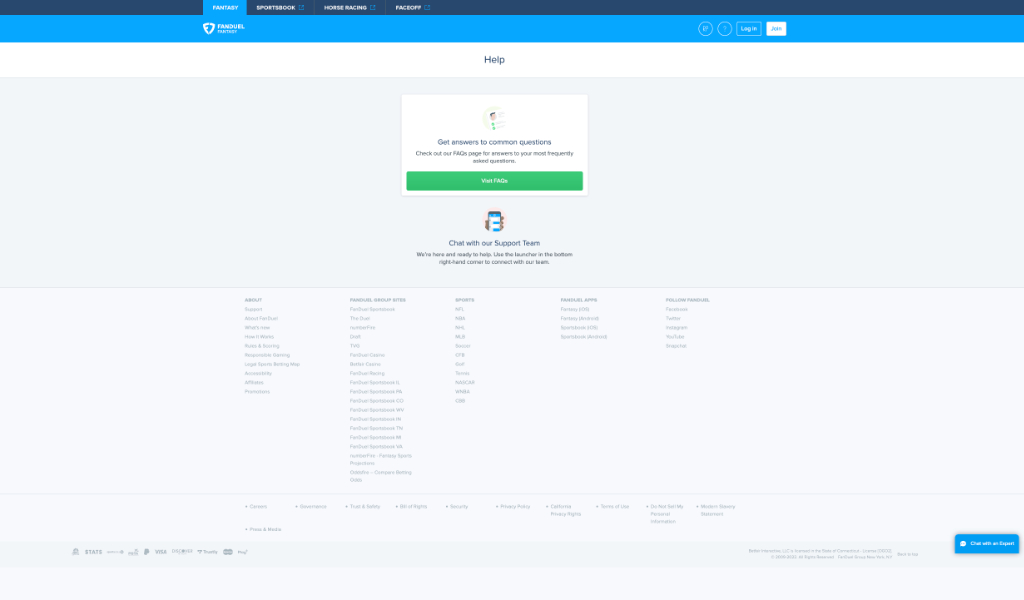Click the VISA payment logo
This screenshot has height=600, width=1024.
[x=161, y=552]
